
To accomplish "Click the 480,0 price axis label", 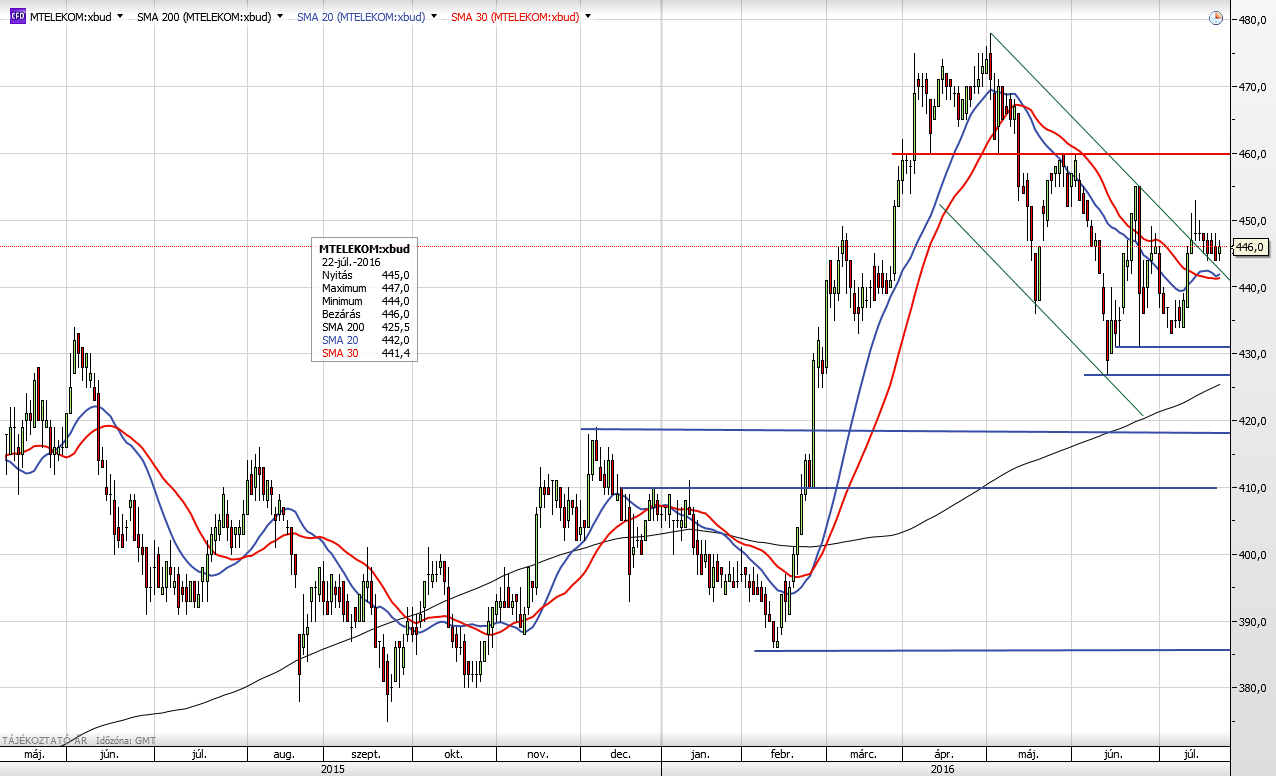I will click(x=1253, y=20).
